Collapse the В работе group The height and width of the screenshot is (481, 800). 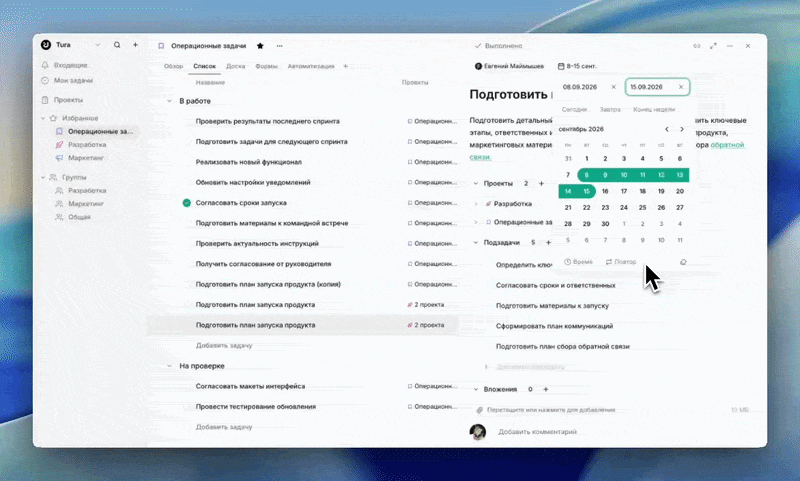click(169, 101)
